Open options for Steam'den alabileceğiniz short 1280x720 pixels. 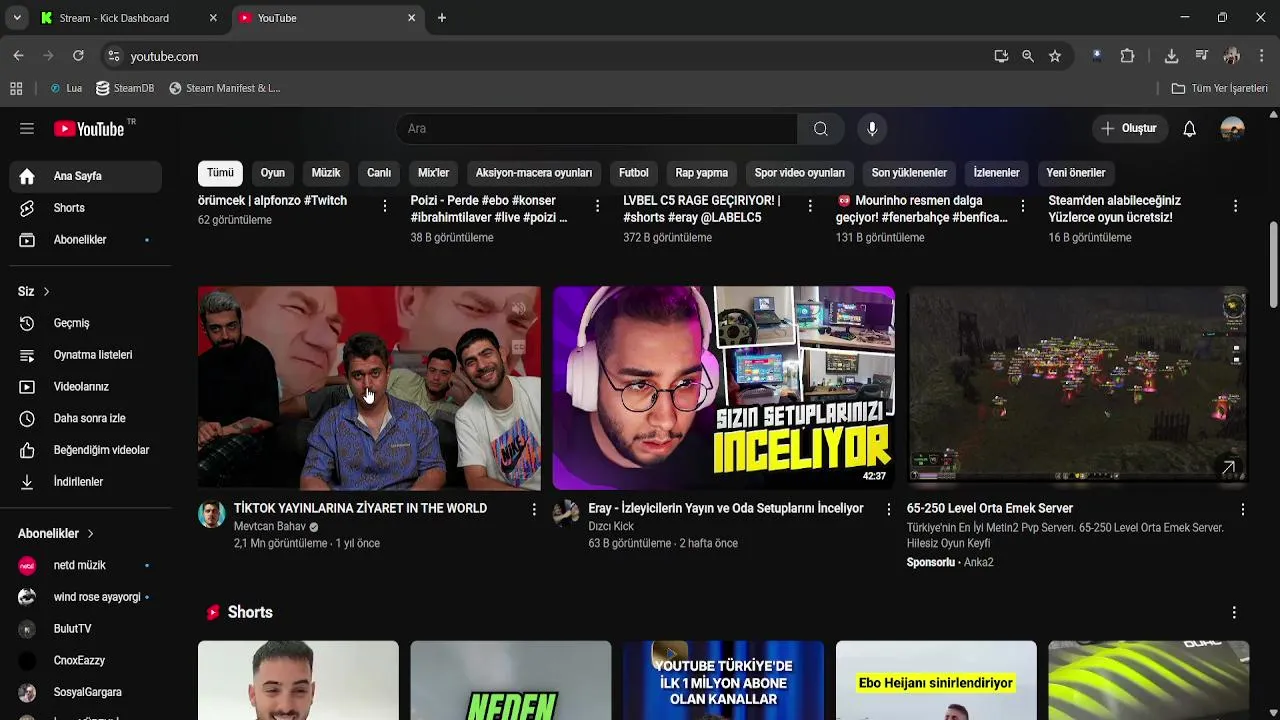[x=1236, y=206]
